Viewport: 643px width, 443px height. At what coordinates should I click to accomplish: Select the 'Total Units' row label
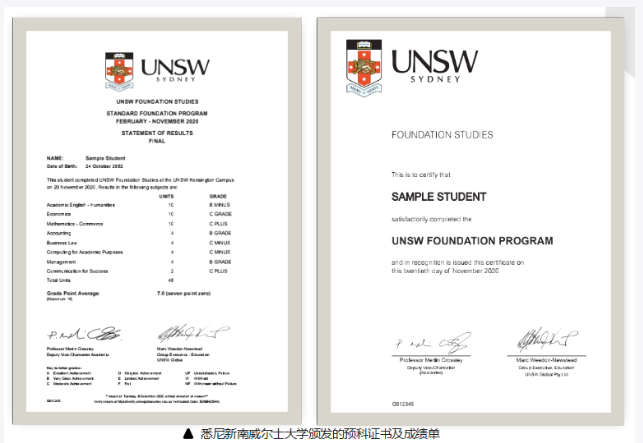pos(58,280)
